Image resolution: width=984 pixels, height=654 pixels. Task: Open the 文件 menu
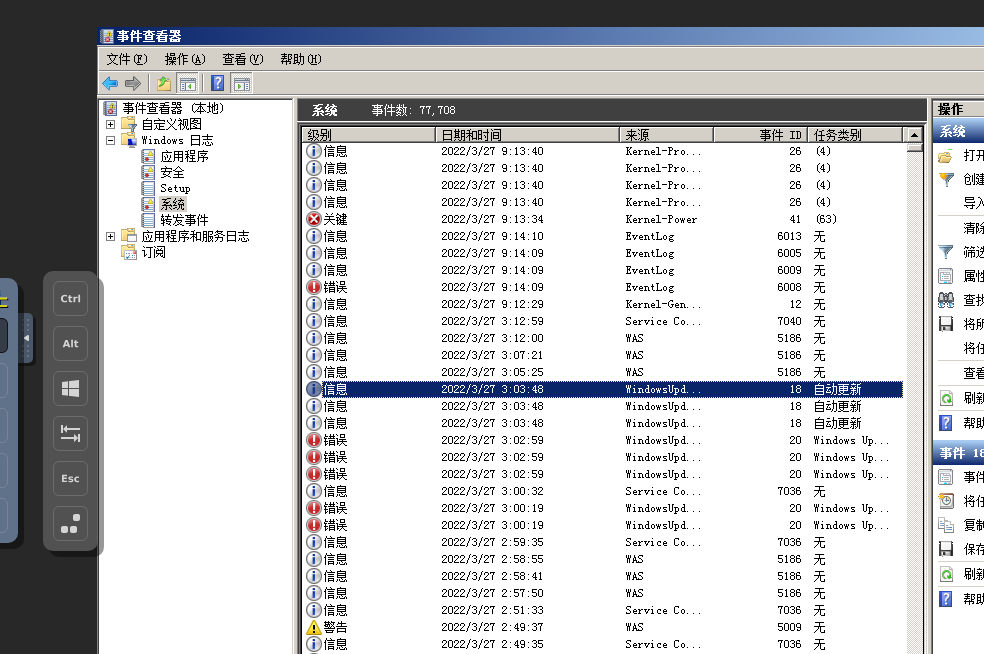tap(126, 59)
